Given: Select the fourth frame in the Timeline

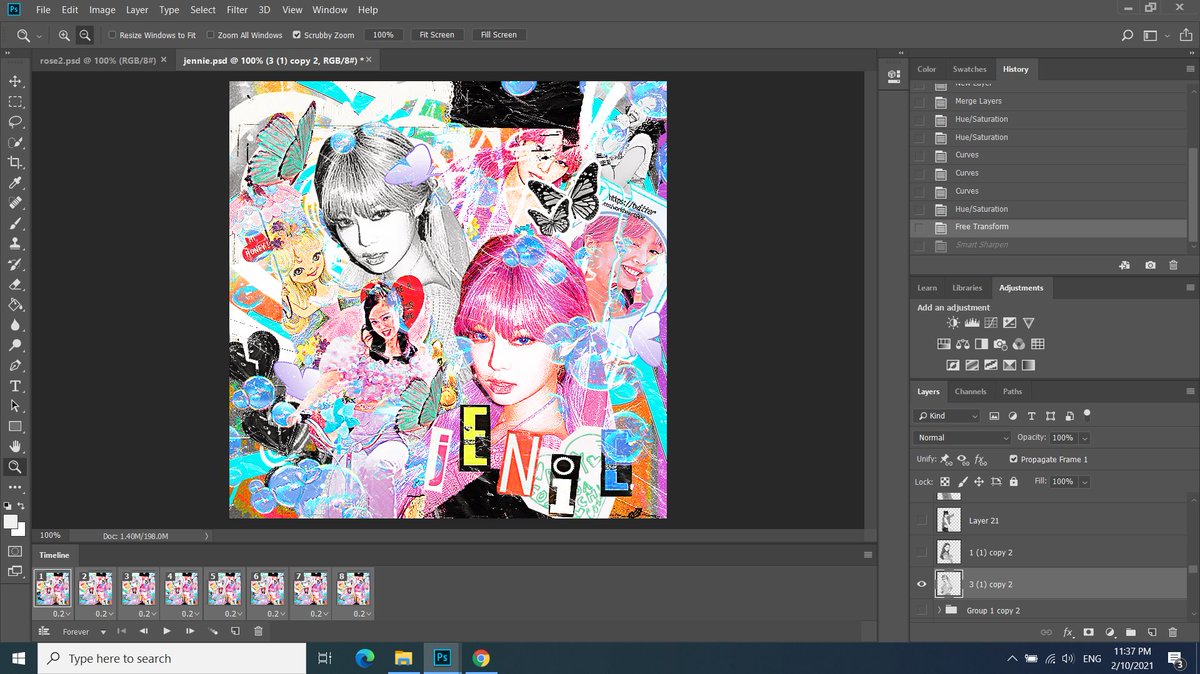Looking at the screenshot, I should click(181, 588).
